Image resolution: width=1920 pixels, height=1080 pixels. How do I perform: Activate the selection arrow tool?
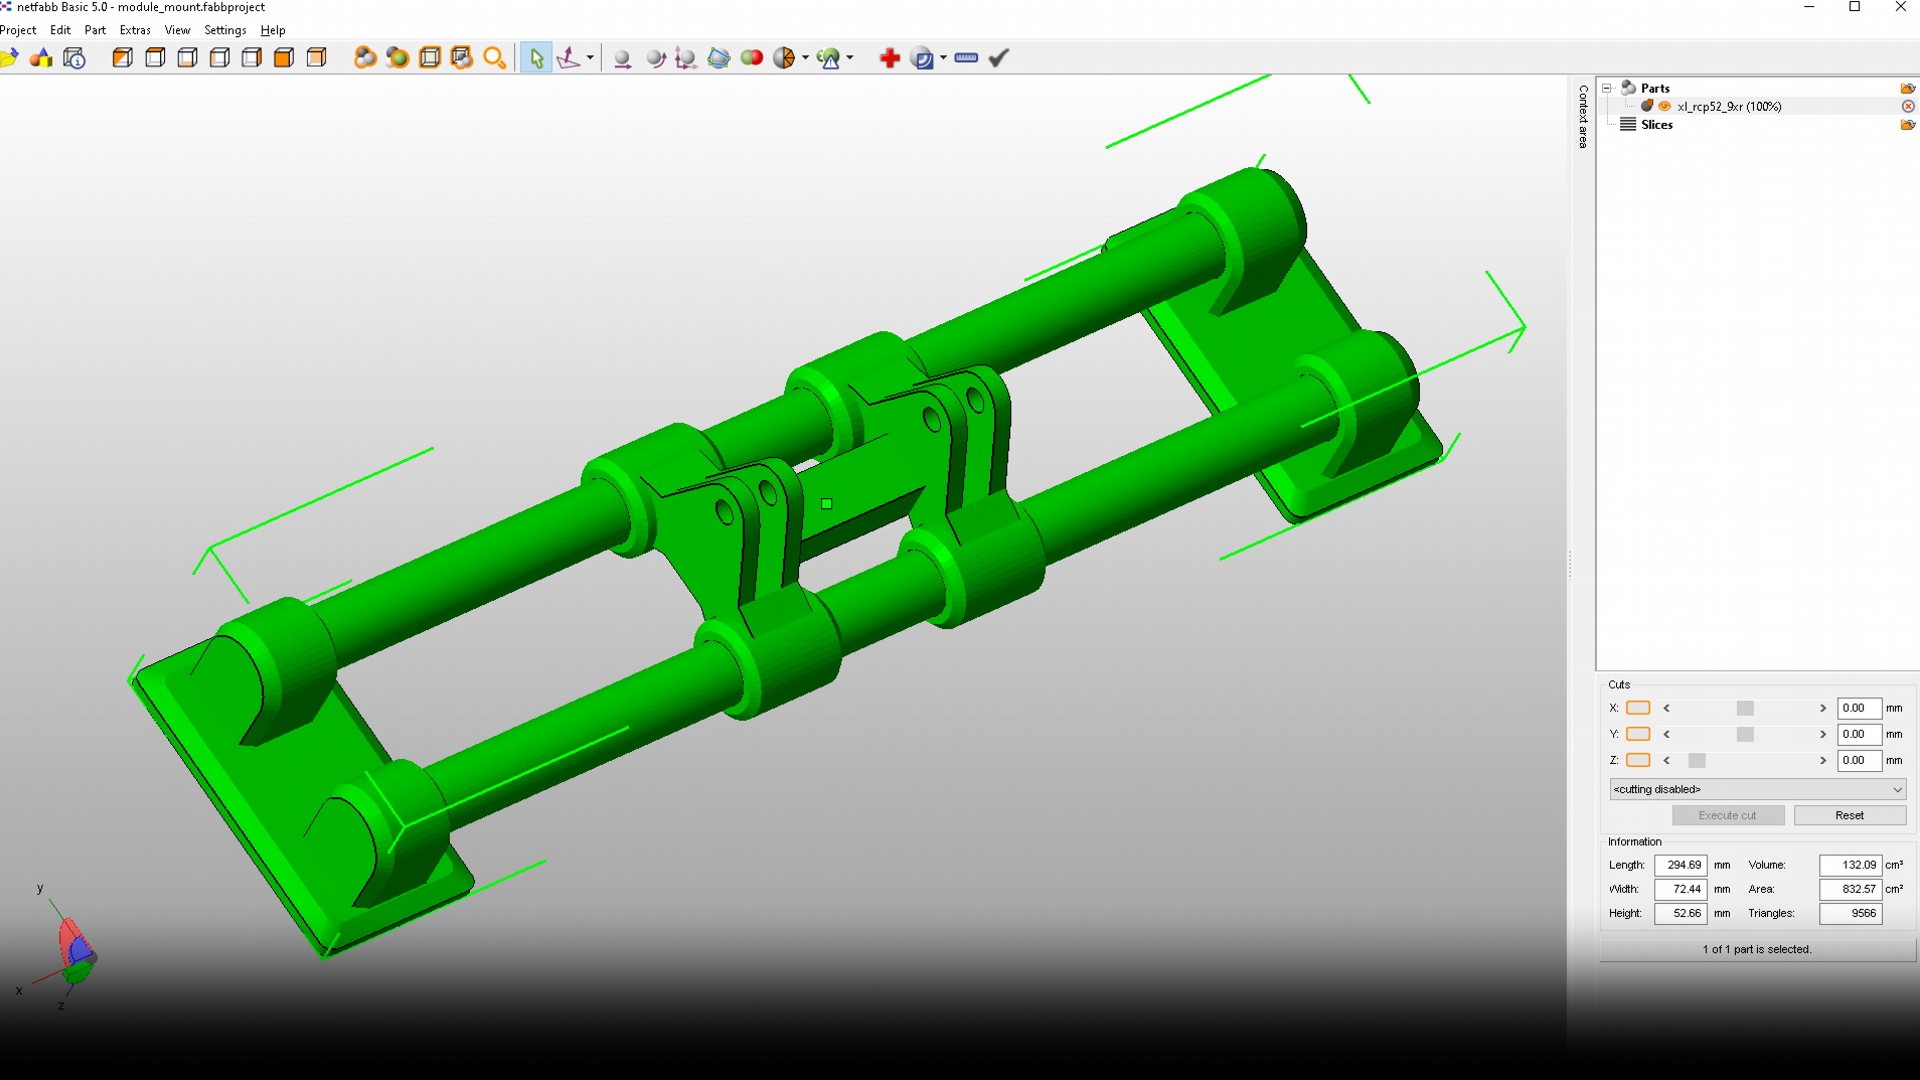[536, 58]
